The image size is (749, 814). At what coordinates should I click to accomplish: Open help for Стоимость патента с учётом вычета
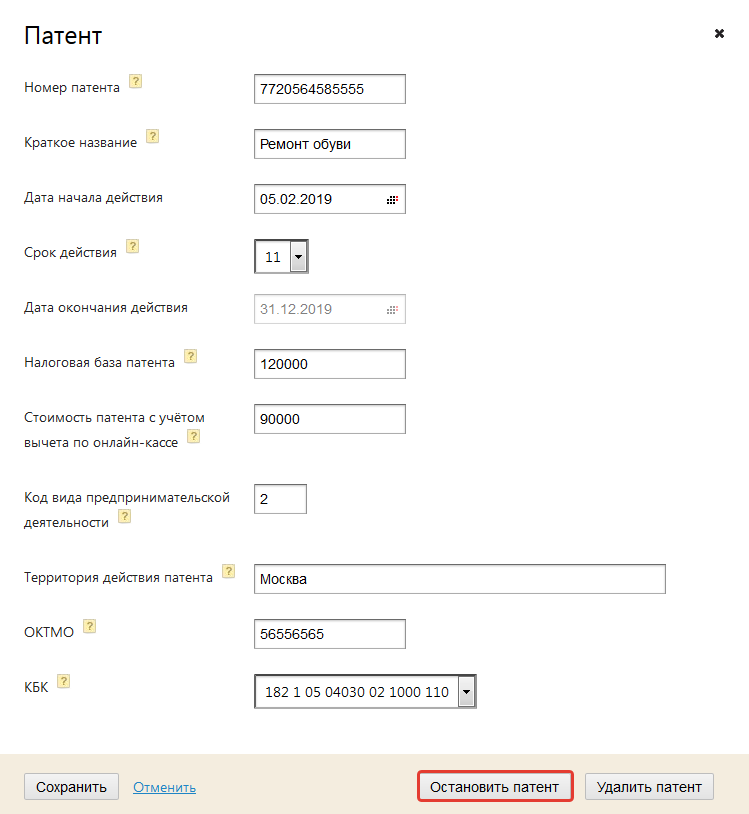(194, 436)
